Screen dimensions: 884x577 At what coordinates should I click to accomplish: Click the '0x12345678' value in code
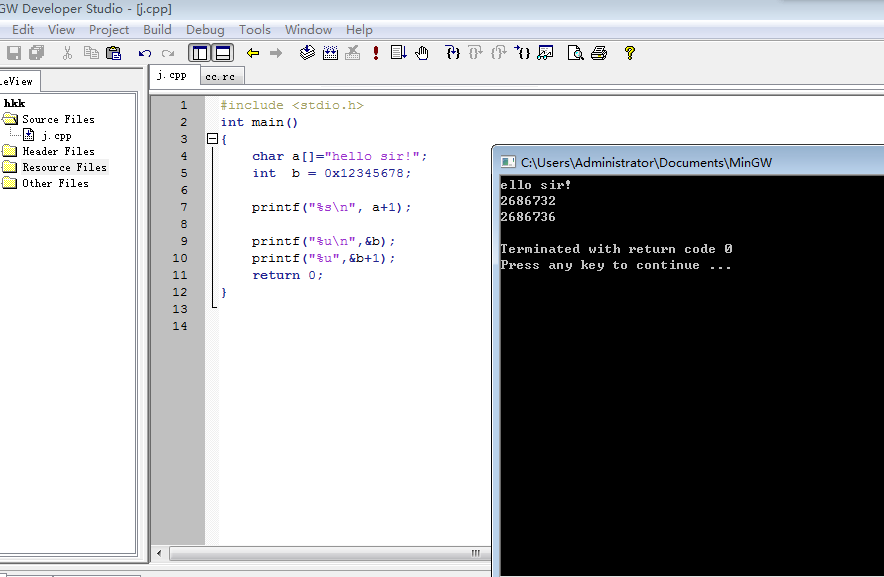(x=364, y=173)
